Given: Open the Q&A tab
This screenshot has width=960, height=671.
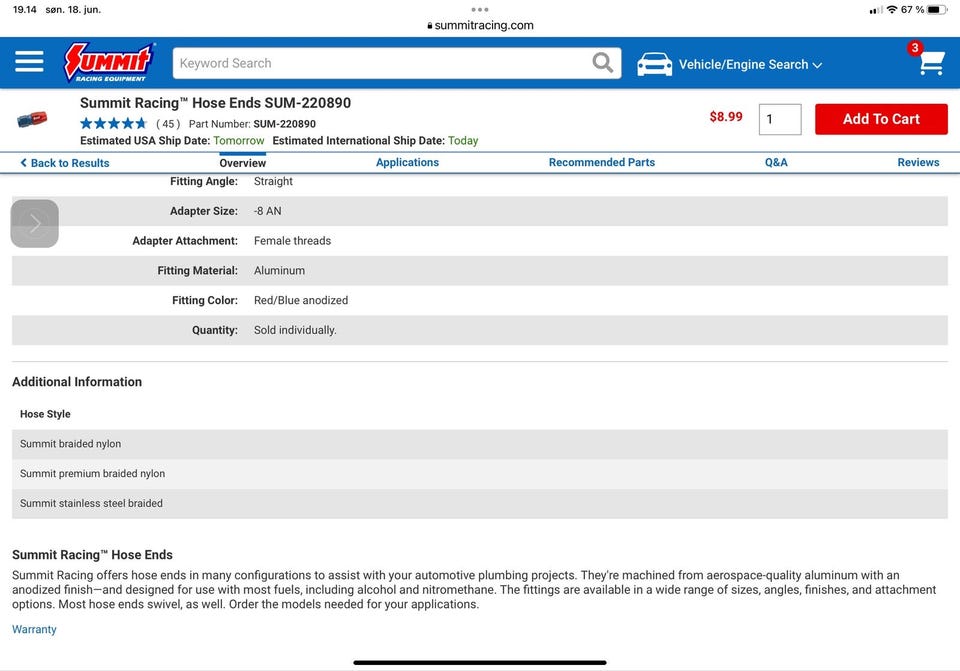Looking at the screenshot, I should 776,162.
